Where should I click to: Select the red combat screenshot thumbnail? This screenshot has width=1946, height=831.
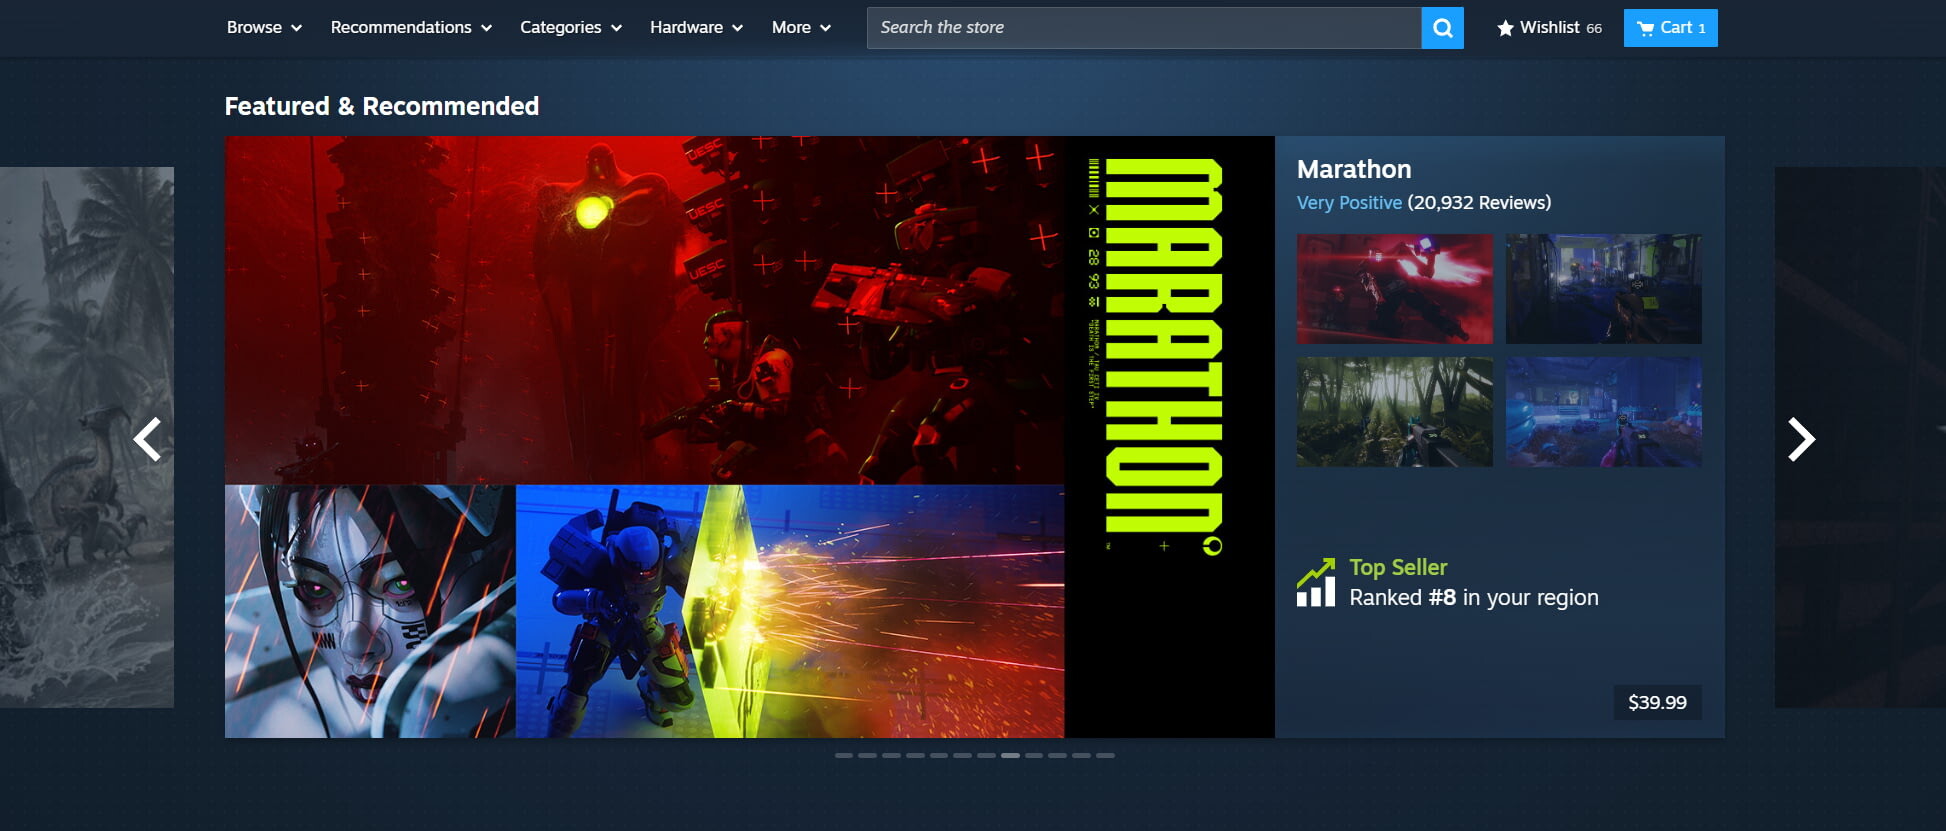1394,289
